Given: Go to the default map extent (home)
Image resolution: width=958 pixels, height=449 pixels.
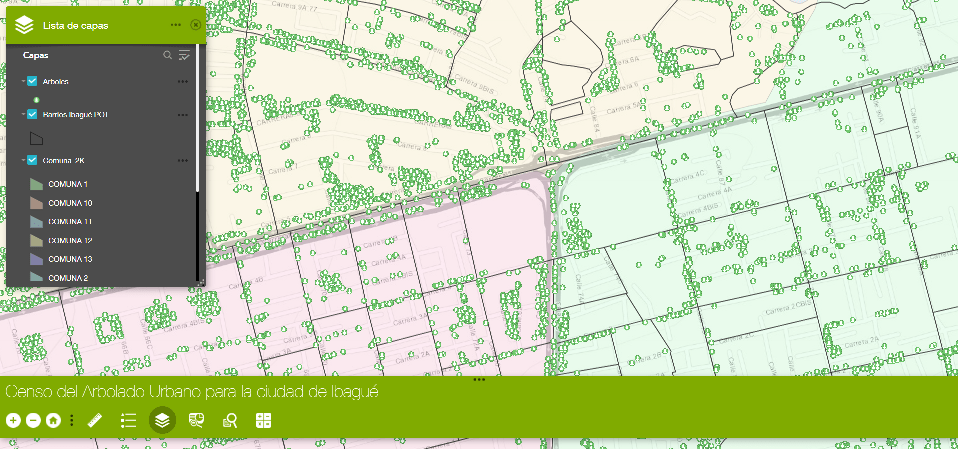Looking at the screenshot, I should tap(53, 421).
